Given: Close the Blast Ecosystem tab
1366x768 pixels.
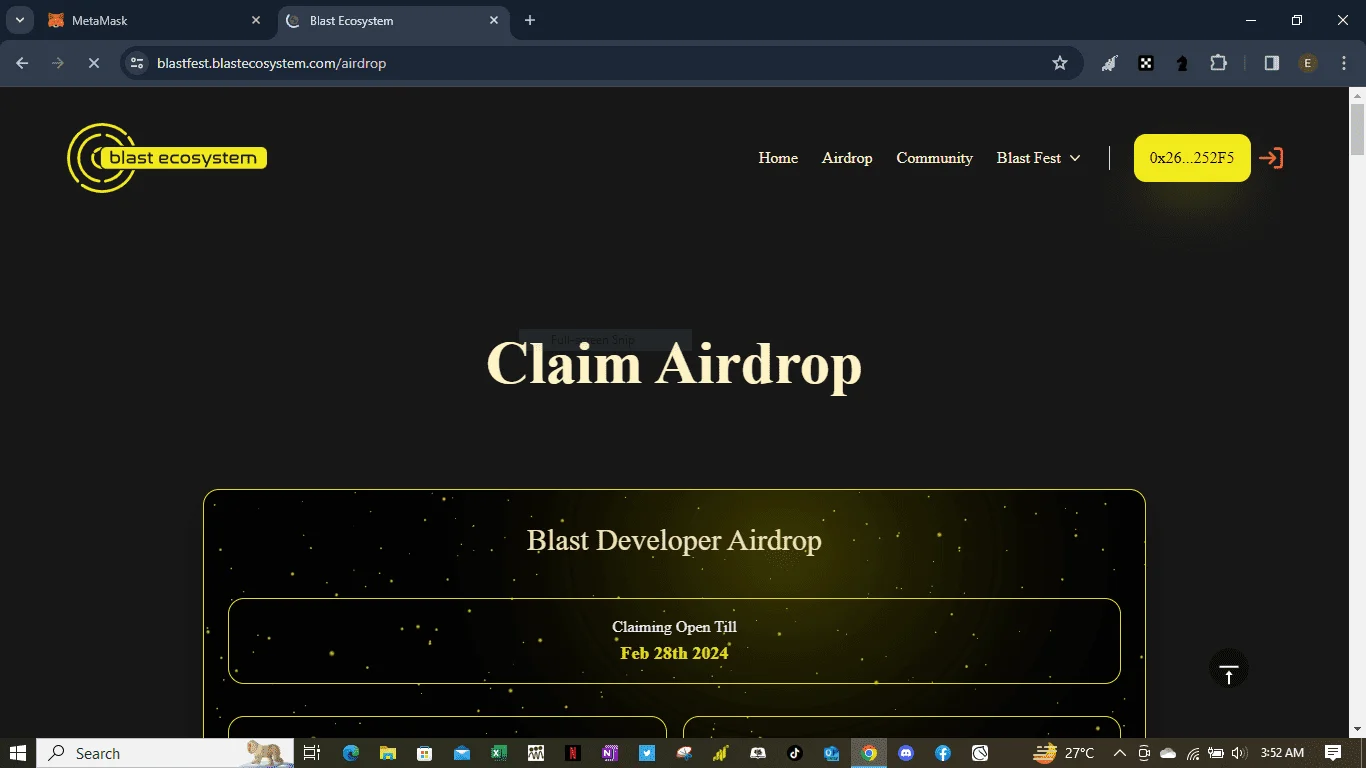Looking at the screenshot, I should [494, 20].
